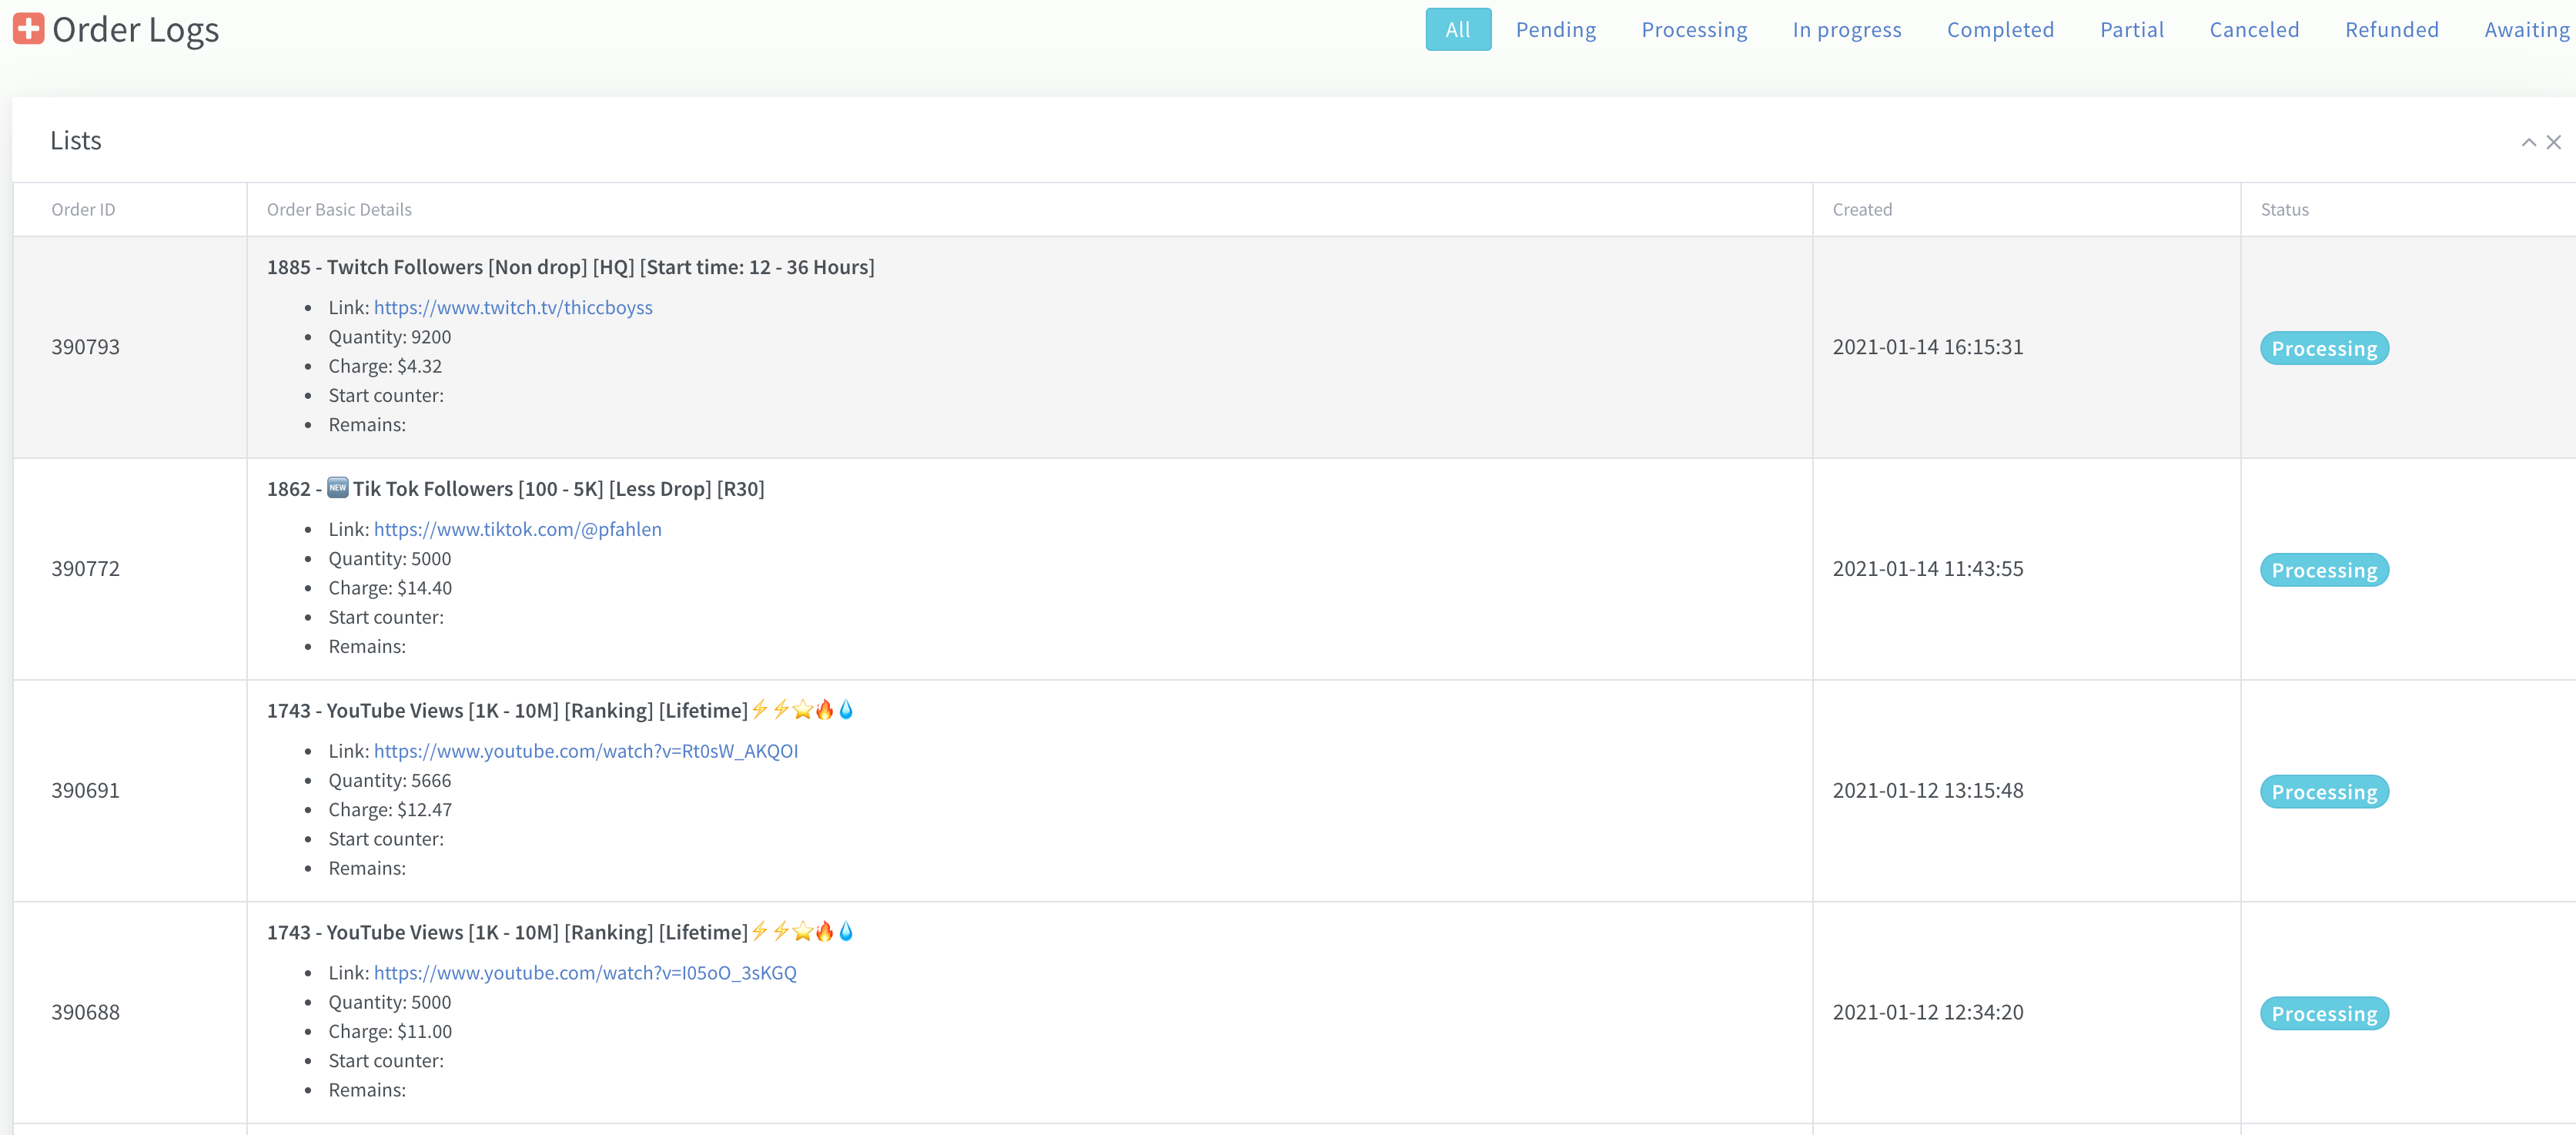This screenshot has height=1135, width=2576.
Task: Click the Order Basic Details column header
Action: click(x=339, y=209)
